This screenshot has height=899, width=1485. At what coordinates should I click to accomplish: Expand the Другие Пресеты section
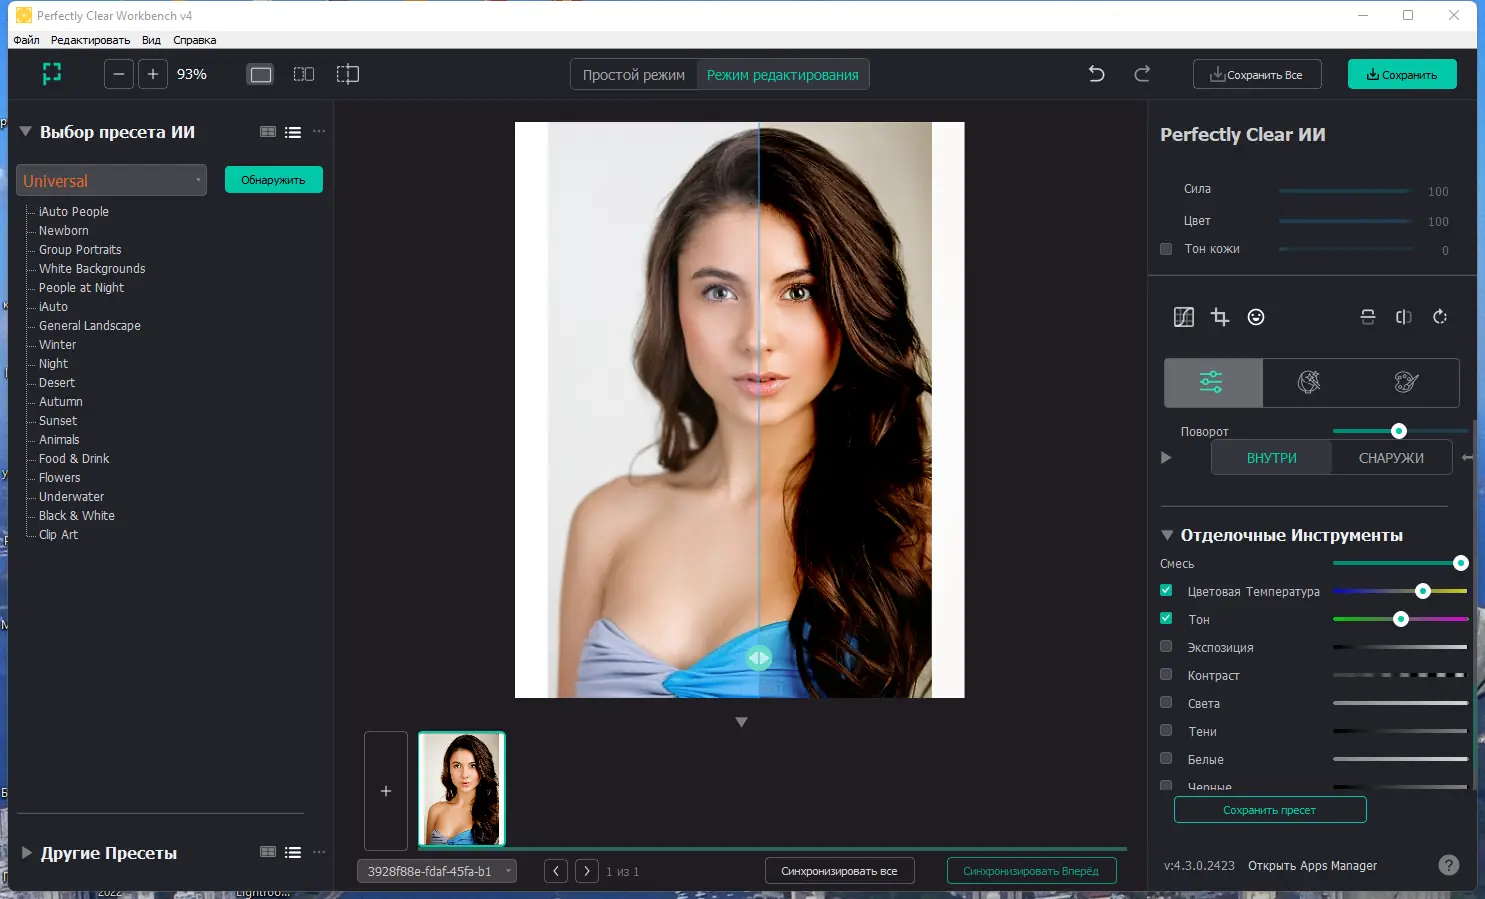pyautogui.click(x=27, y=853)
